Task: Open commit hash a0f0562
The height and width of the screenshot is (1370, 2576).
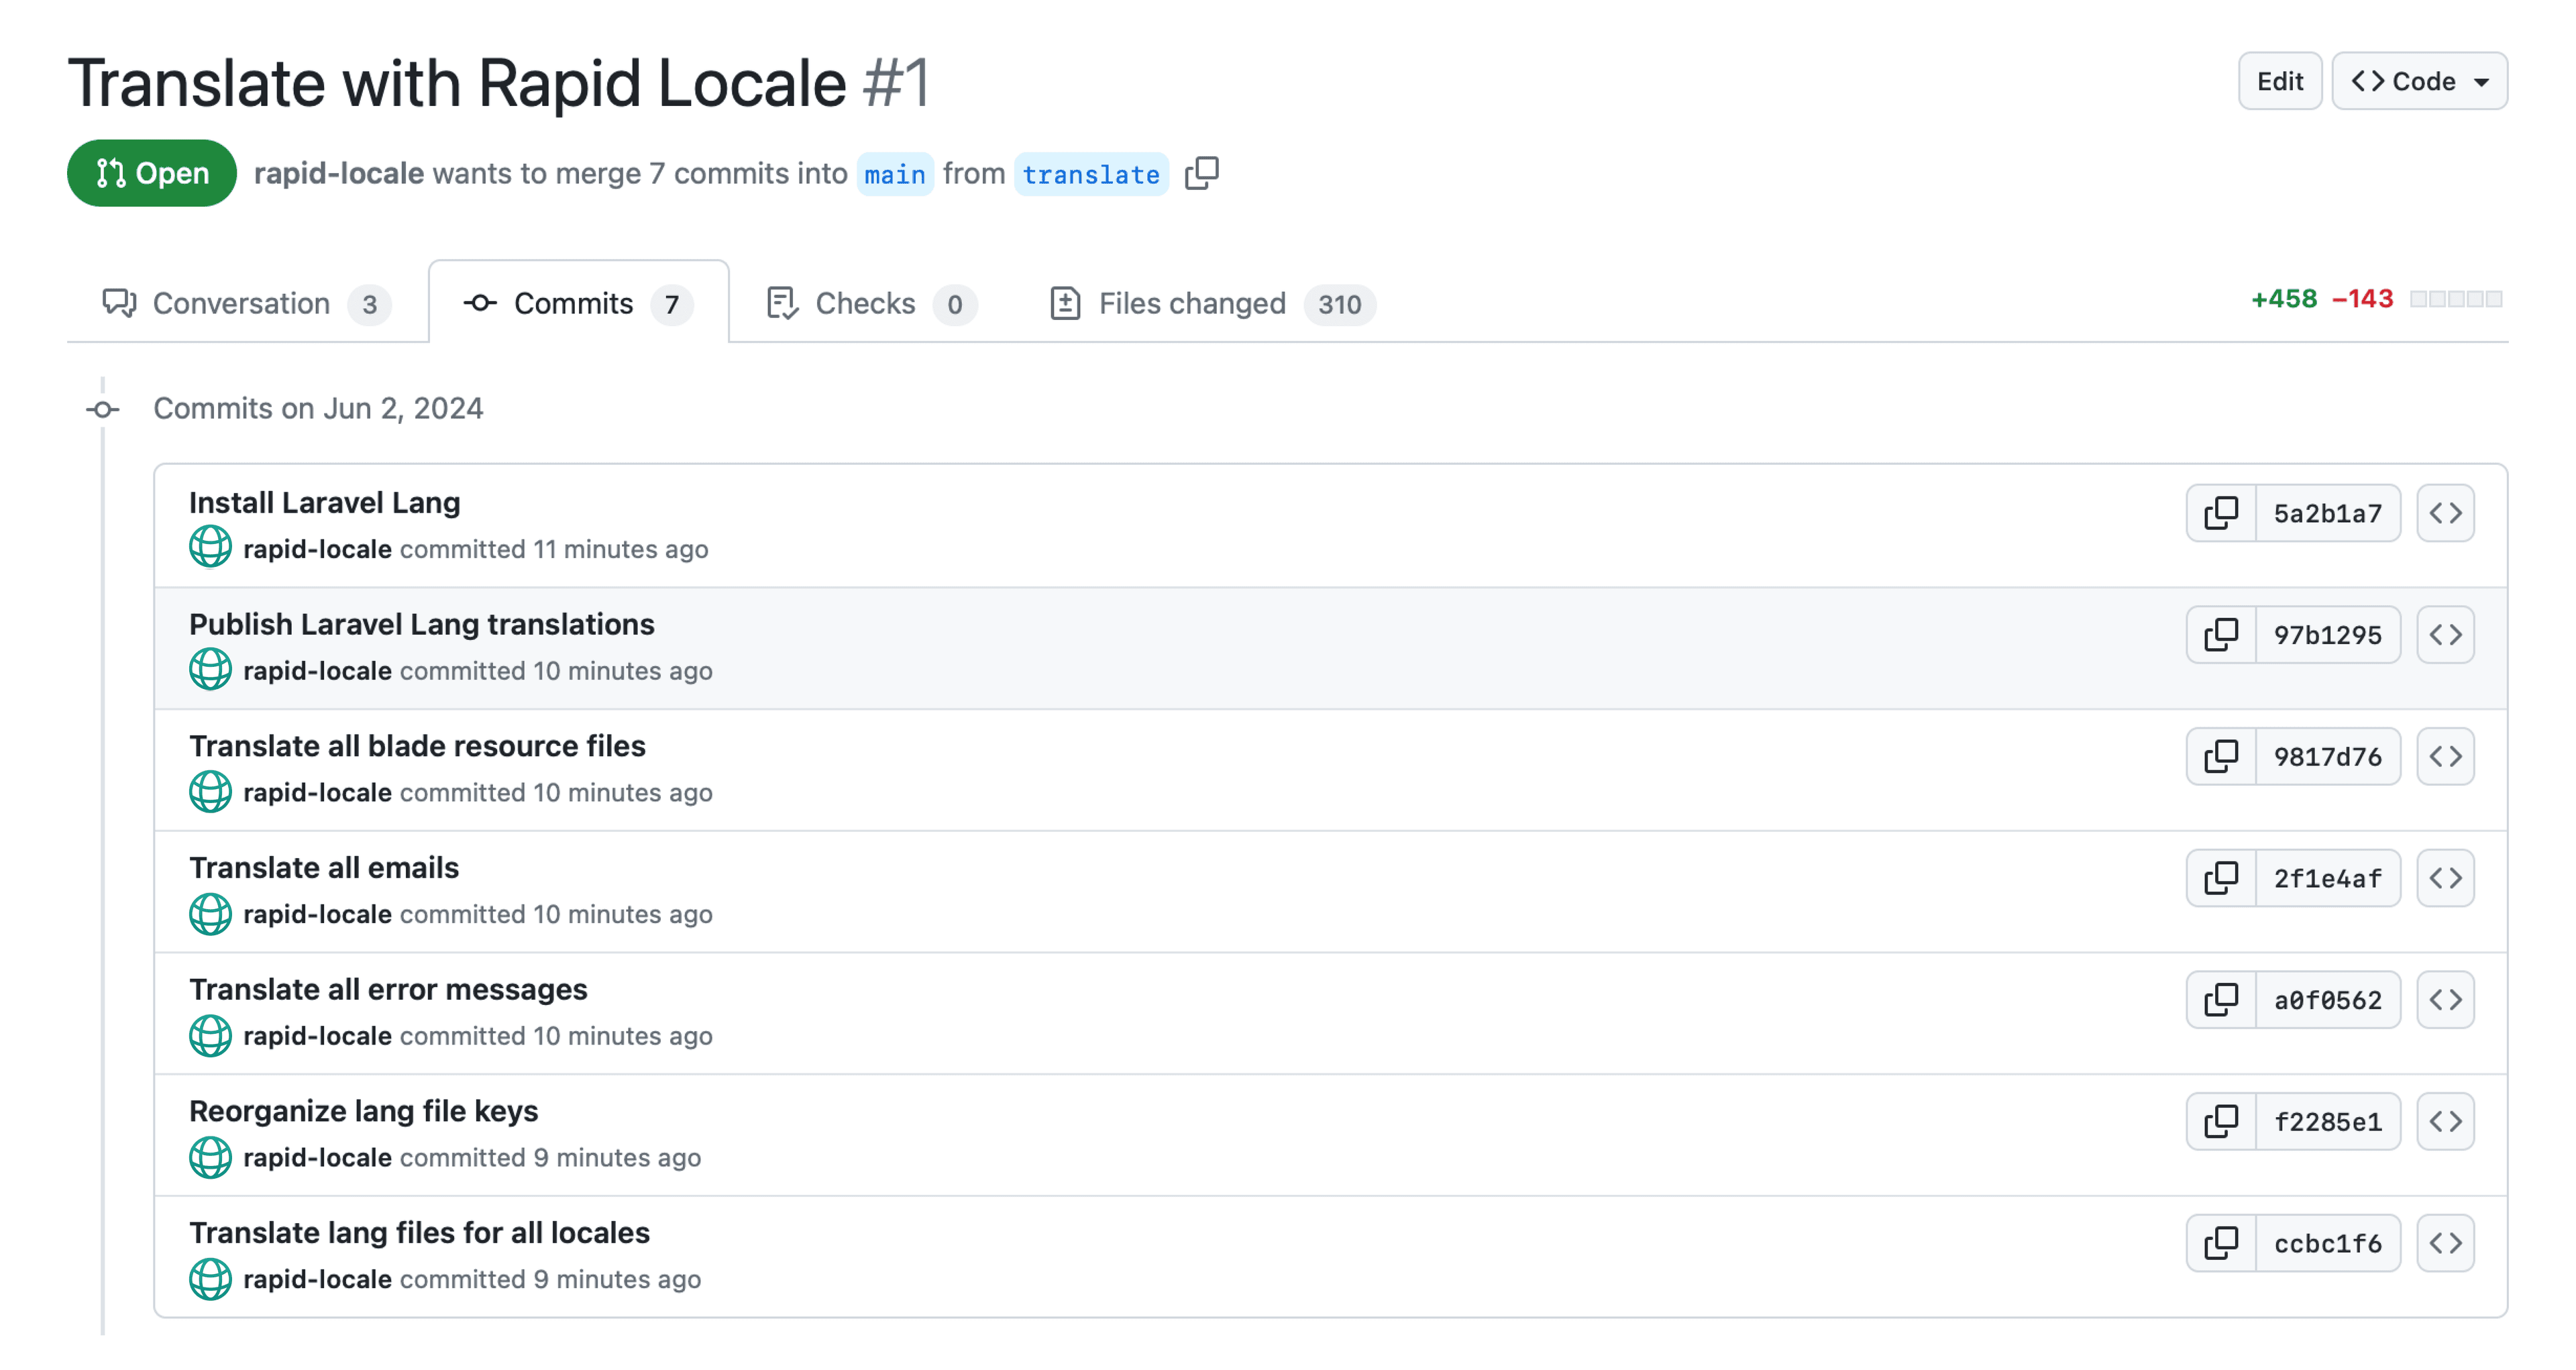Action: (2327, 1000)
